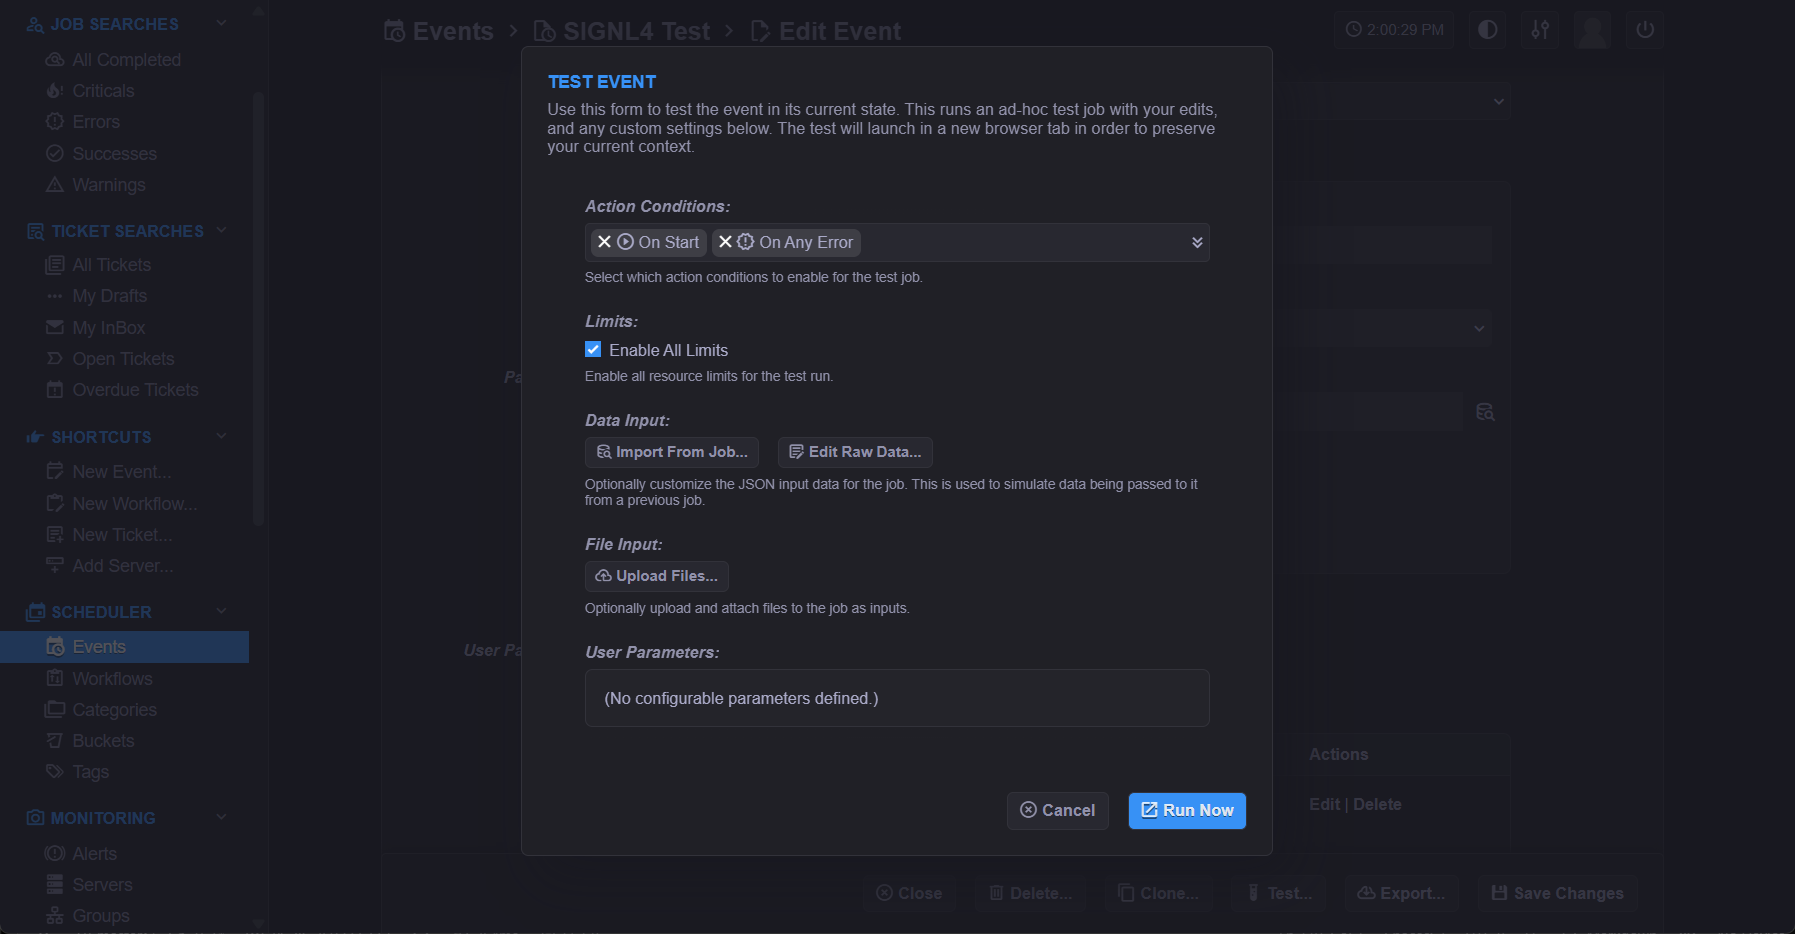
Task: Toggle the Enable All Limits checkbox
Action: click(x=593, y=350)
